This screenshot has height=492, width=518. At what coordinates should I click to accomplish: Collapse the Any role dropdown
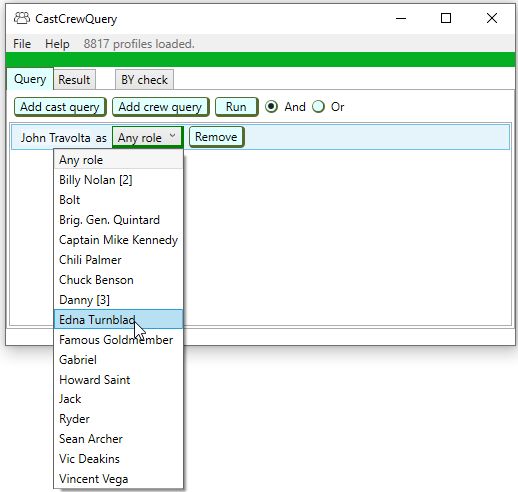[147, 137]
